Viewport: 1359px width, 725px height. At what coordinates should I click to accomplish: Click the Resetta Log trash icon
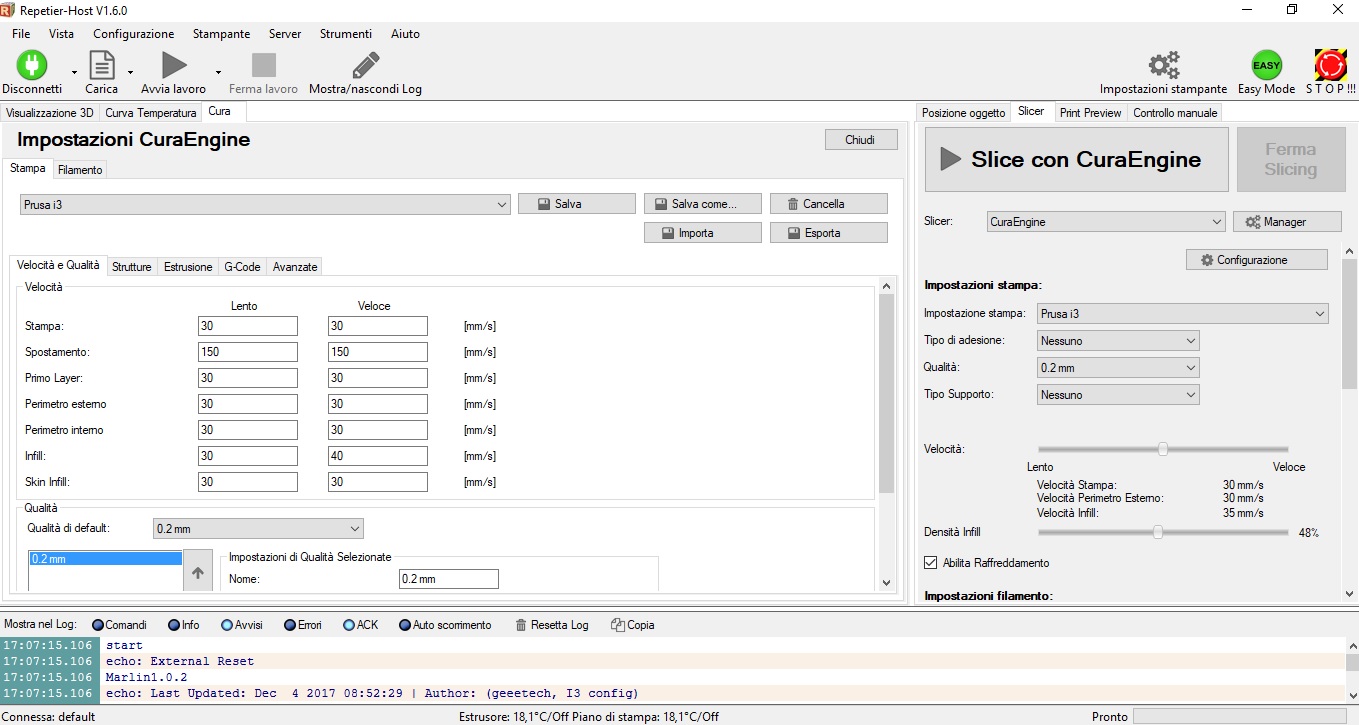pyautogui.click(x=521, y=625)
